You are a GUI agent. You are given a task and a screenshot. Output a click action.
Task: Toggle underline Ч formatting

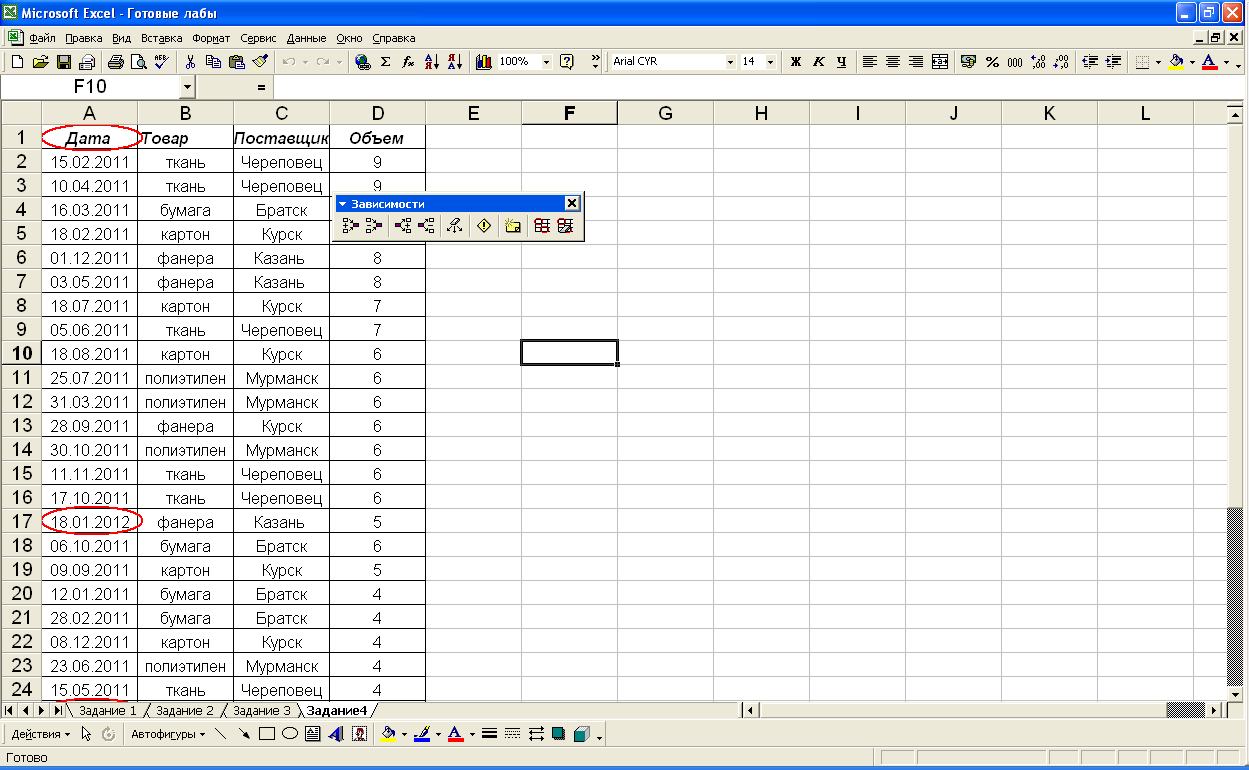(842, 61)
